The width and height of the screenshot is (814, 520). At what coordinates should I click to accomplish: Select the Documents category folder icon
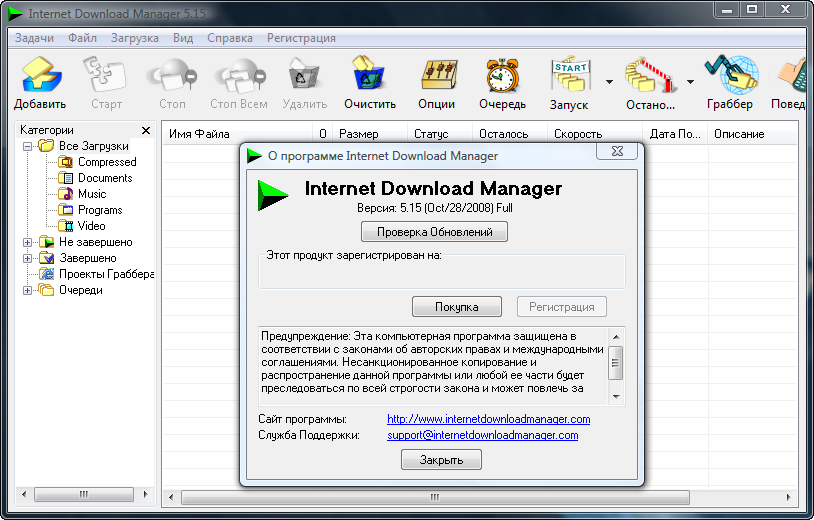65,178
